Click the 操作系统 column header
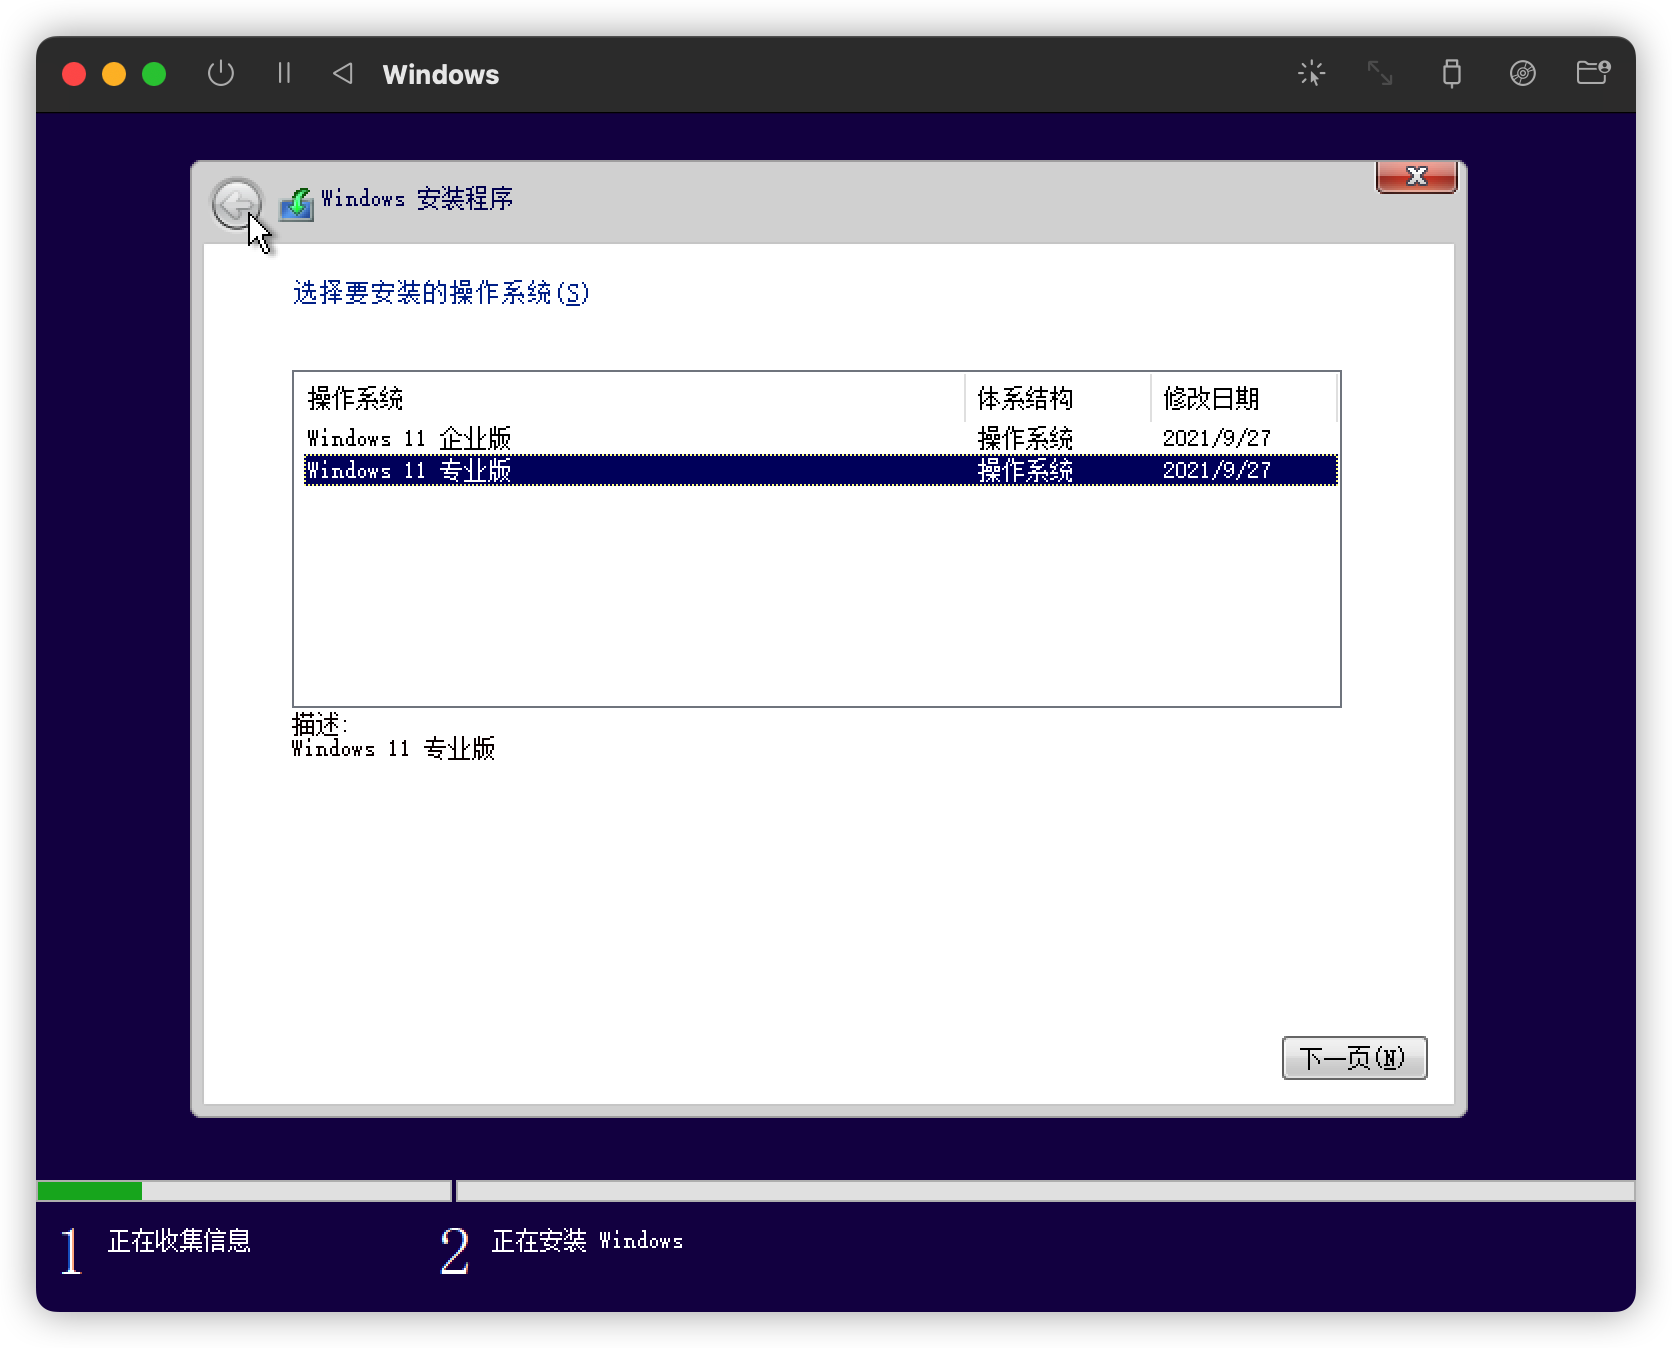 [356, 399]
